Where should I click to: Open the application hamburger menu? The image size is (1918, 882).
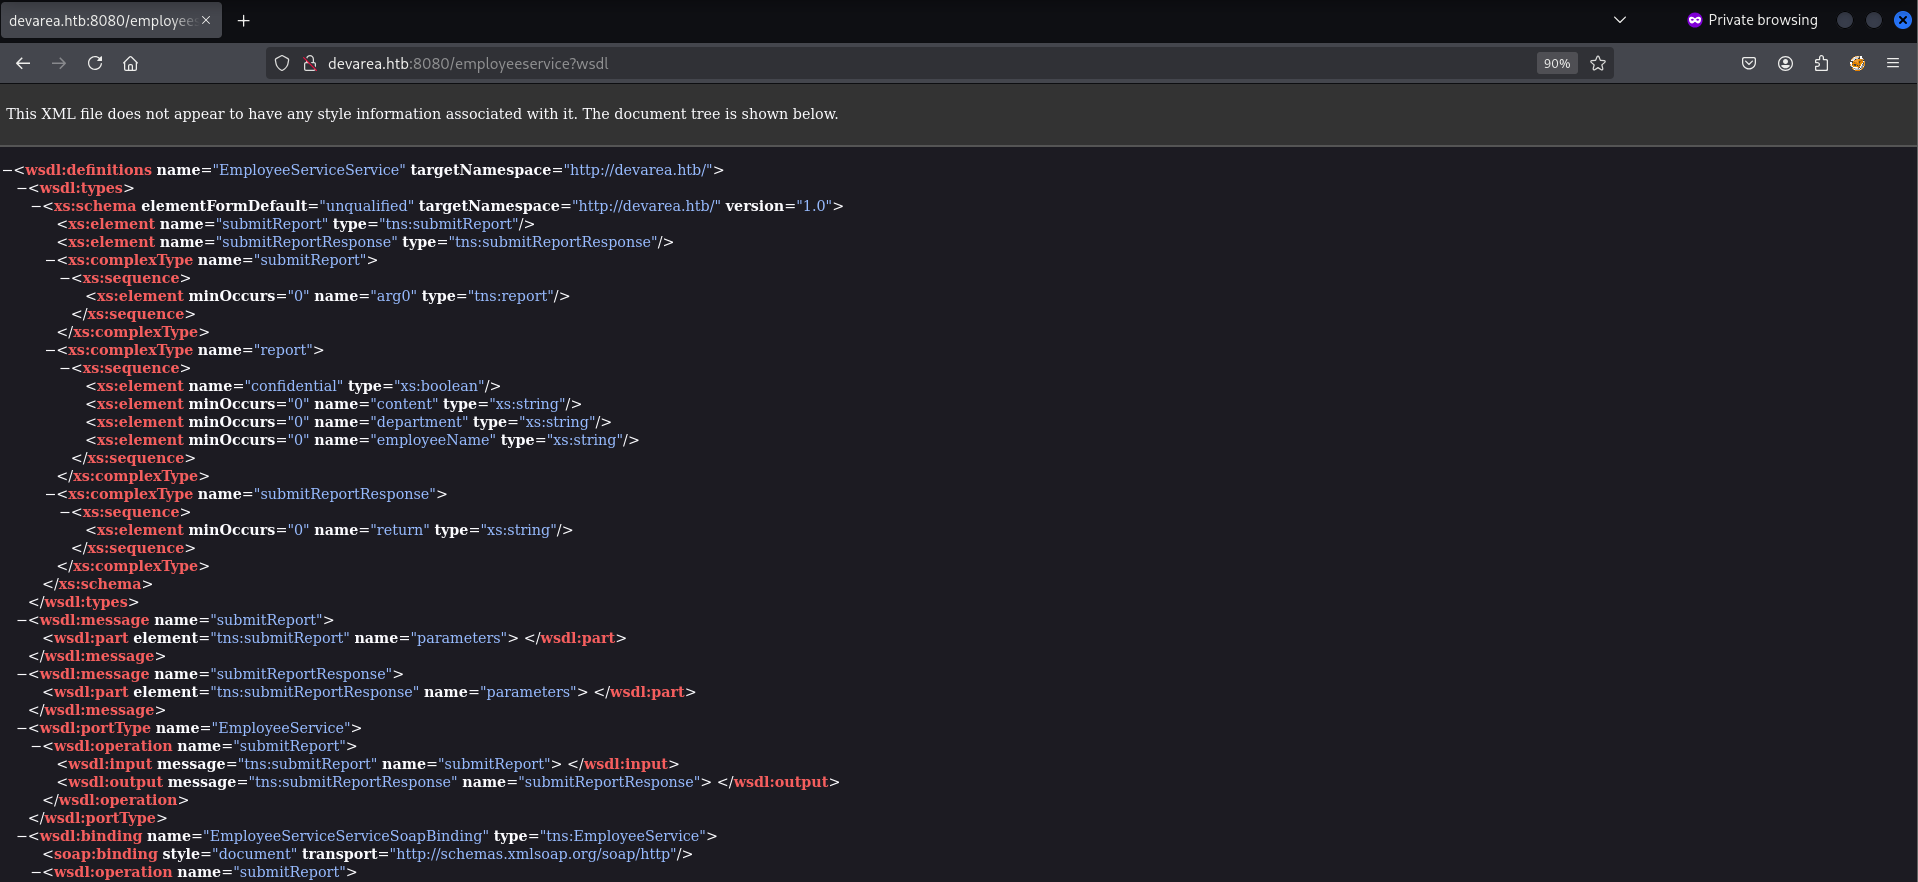[1893, 63]
